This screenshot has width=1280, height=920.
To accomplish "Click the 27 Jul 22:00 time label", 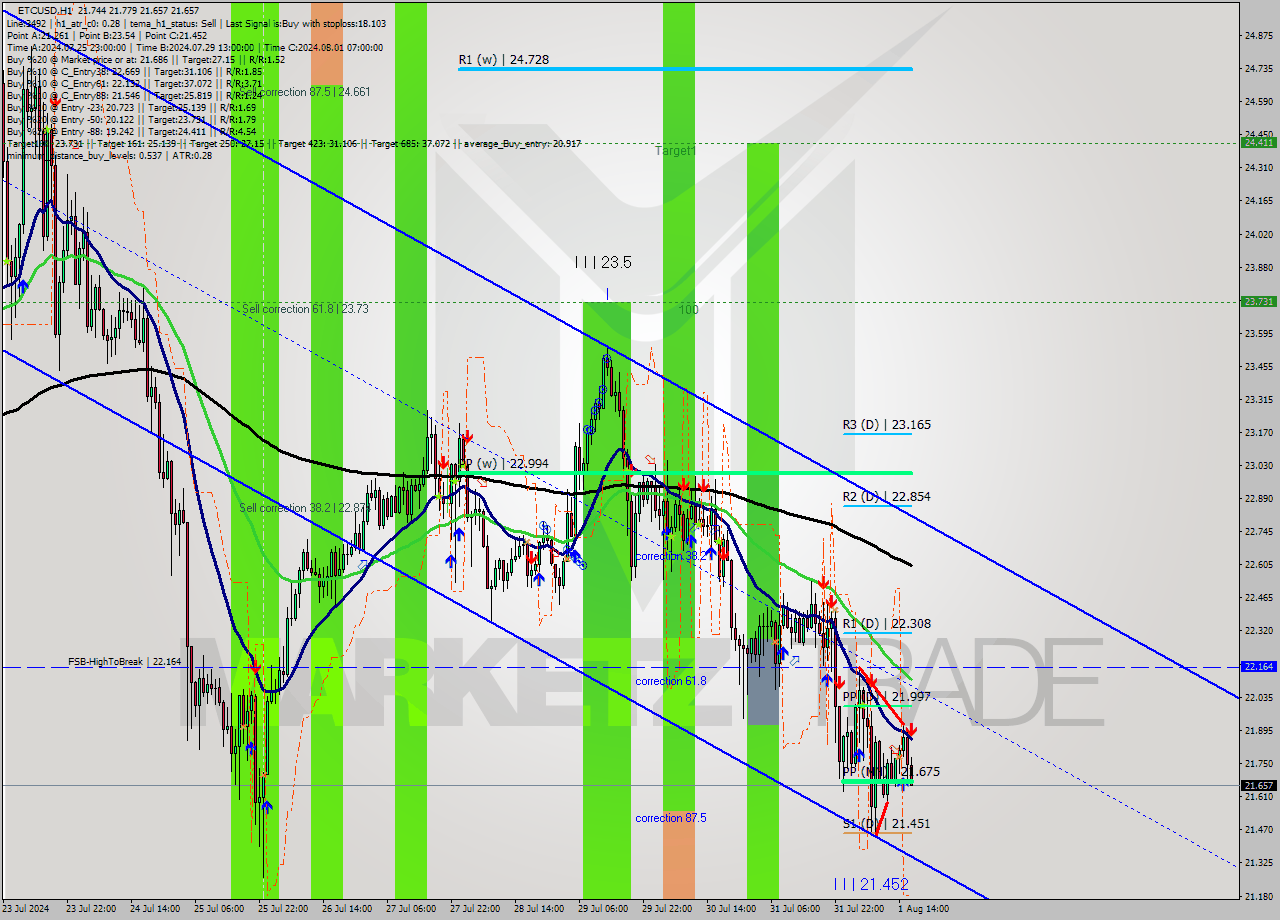I will coord(475,909).
